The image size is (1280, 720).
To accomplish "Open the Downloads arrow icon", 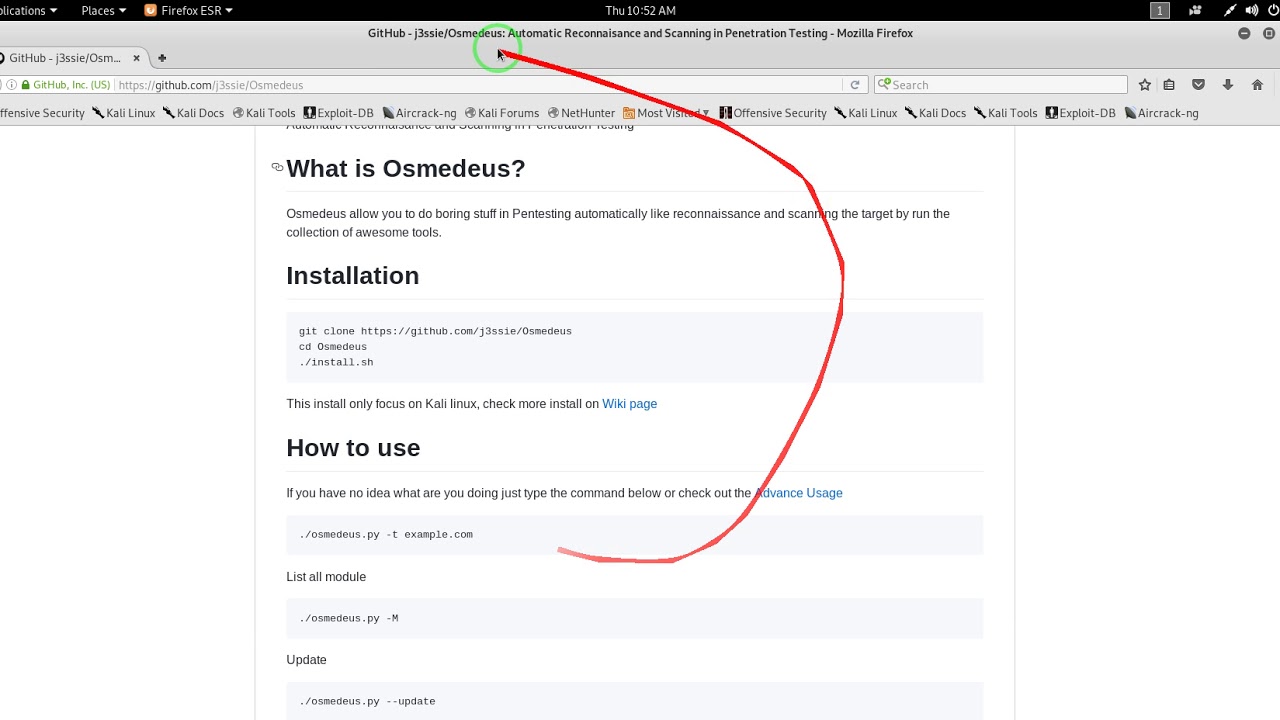I will point(1228,85).
